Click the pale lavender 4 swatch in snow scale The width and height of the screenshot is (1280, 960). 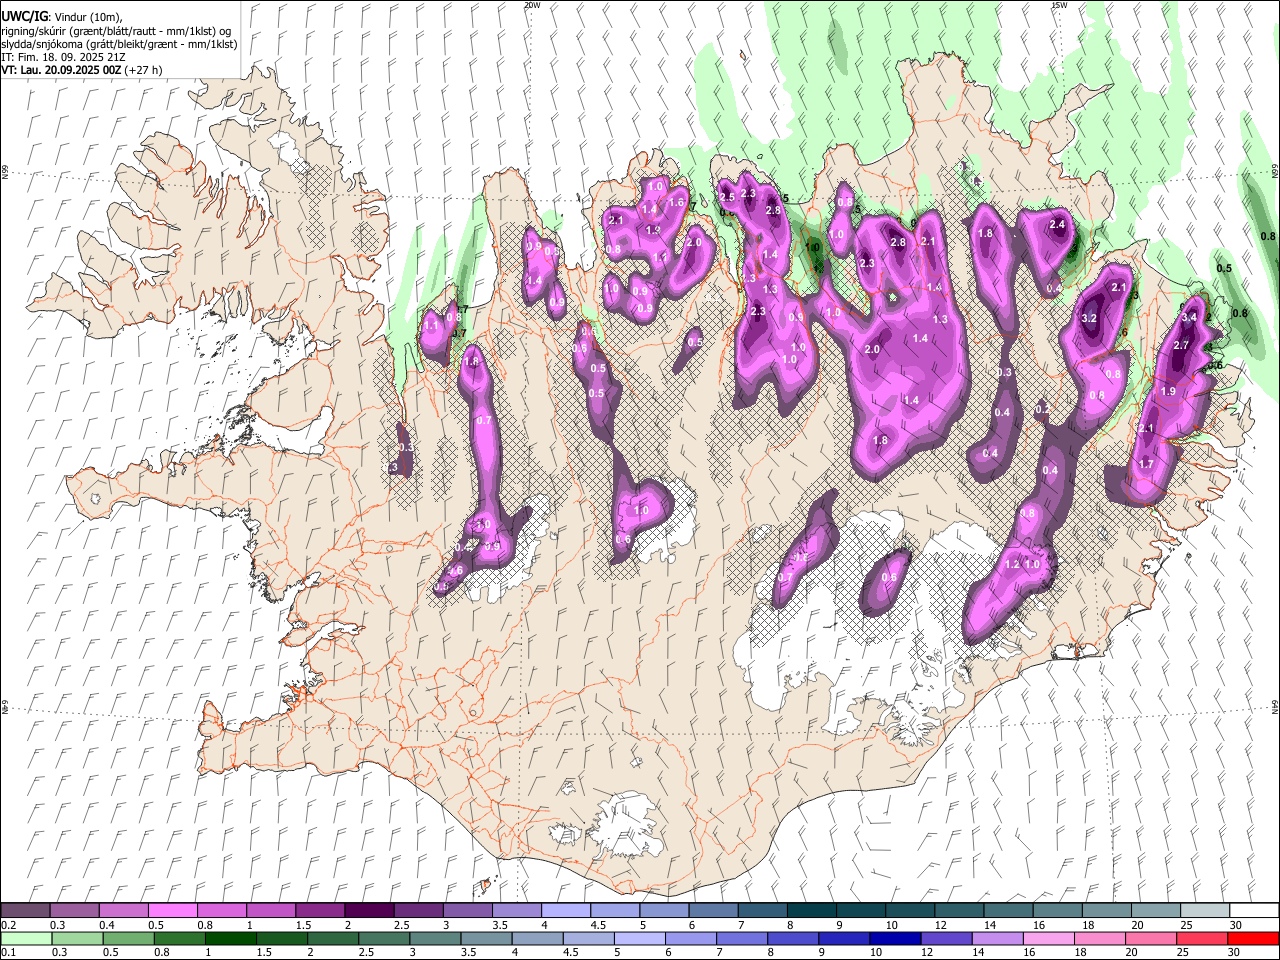(565, 910)
